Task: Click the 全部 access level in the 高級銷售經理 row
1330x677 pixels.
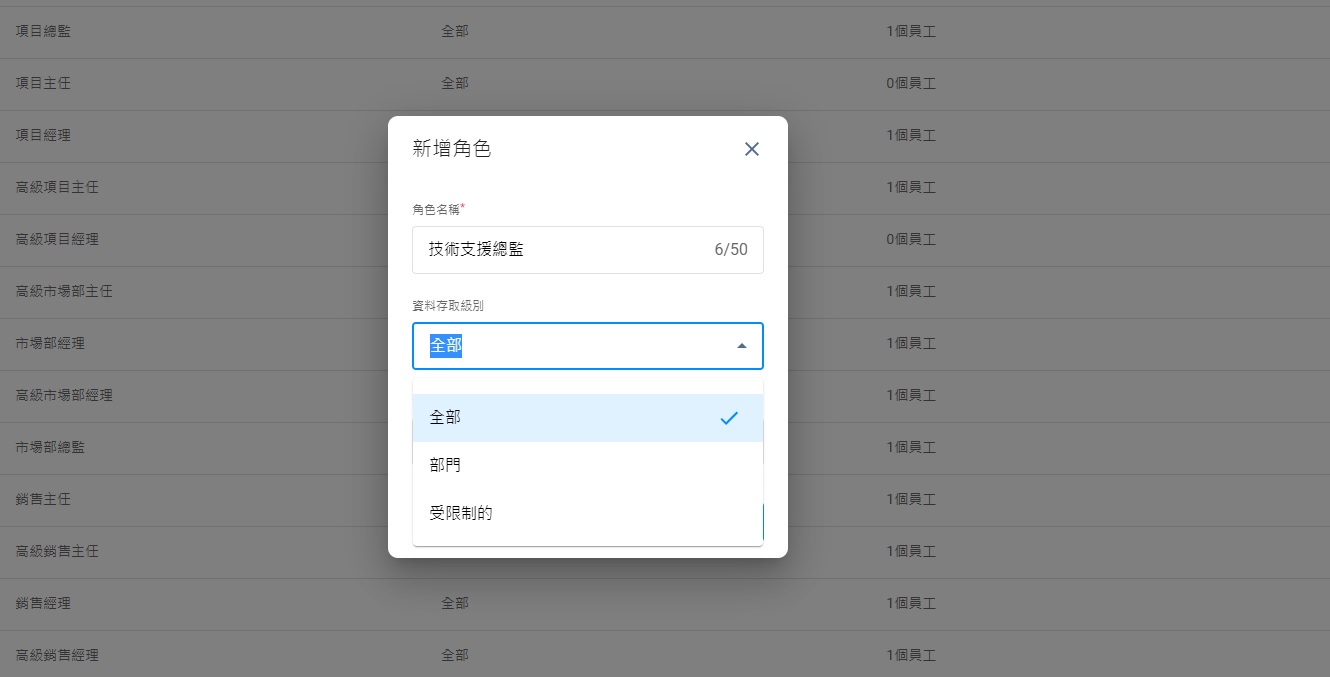Action: click(454, 655)
